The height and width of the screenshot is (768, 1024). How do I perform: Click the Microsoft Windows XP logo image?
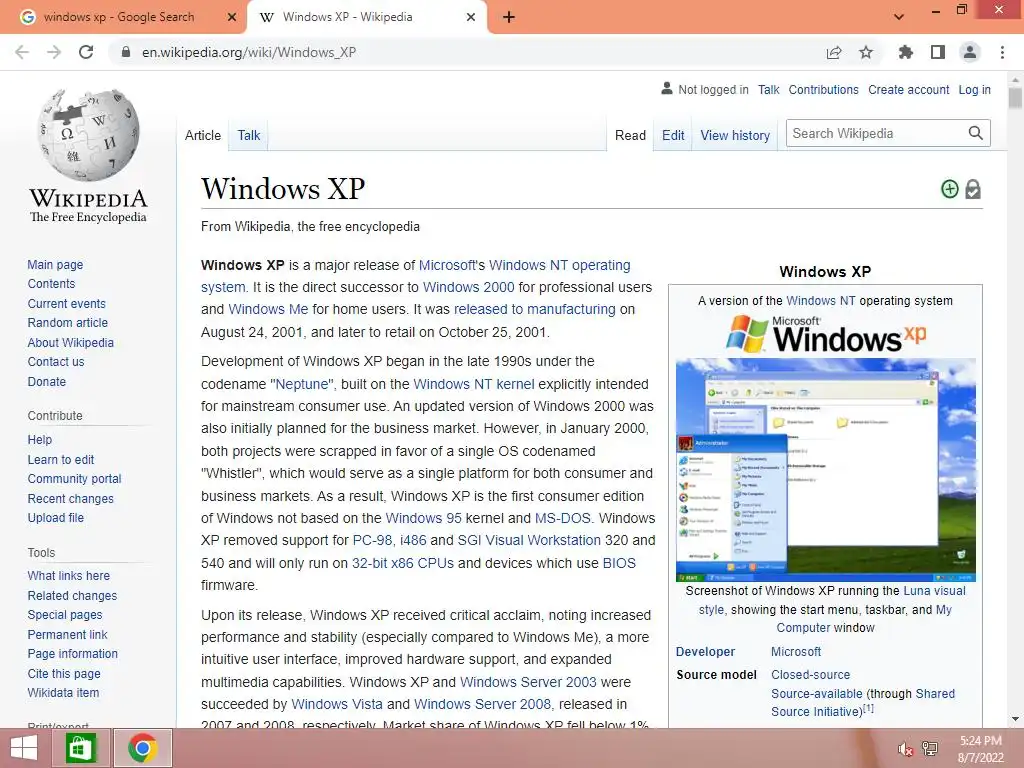(x=825, y=333)
